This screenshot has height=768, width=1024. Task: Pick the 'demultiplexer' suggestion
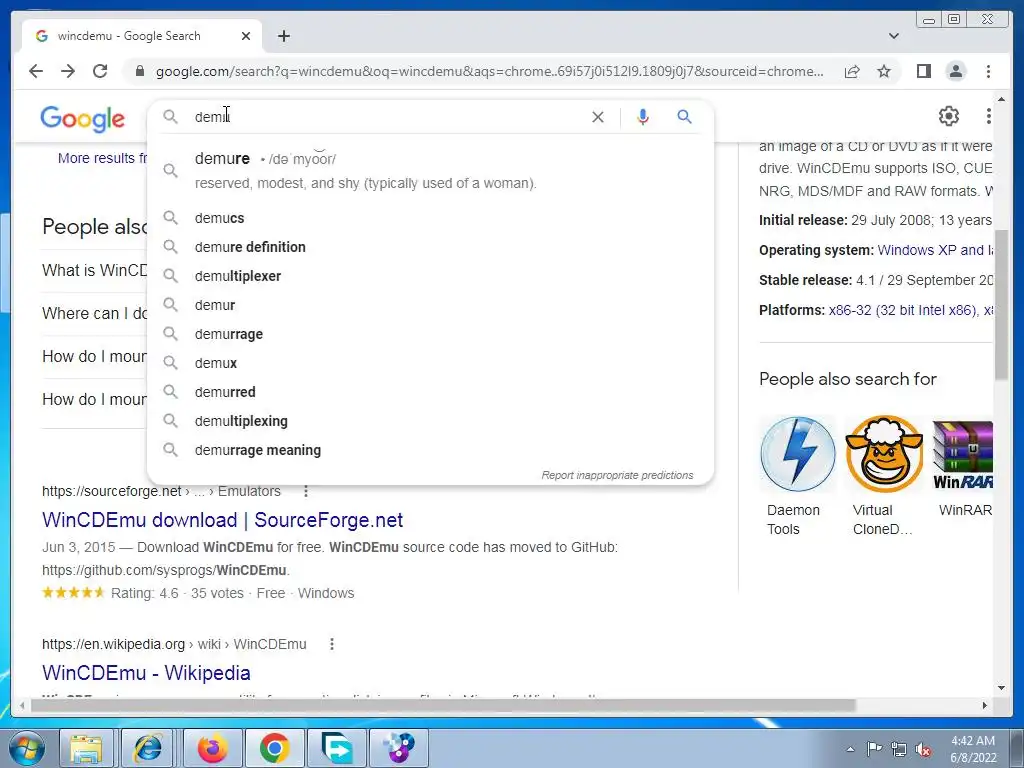[x=430, y=276]
